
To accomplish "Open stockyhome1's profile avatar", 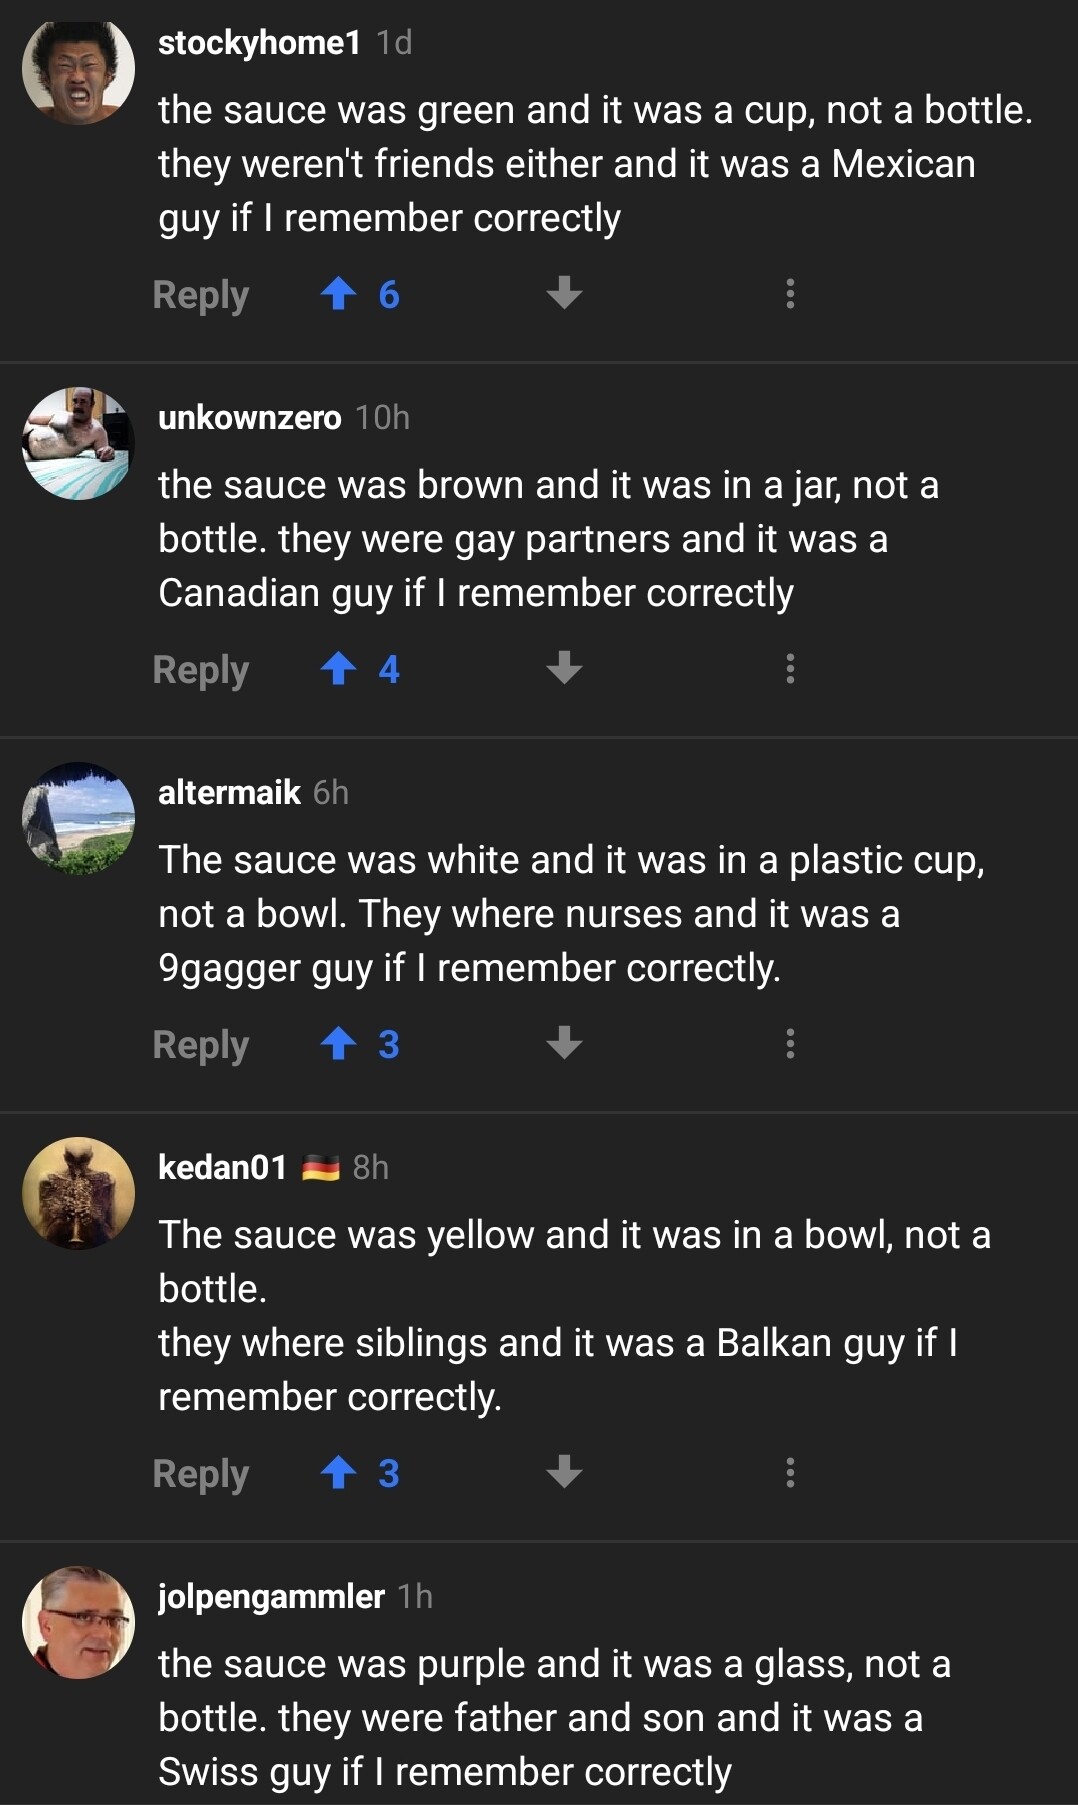I will (78, 68).
